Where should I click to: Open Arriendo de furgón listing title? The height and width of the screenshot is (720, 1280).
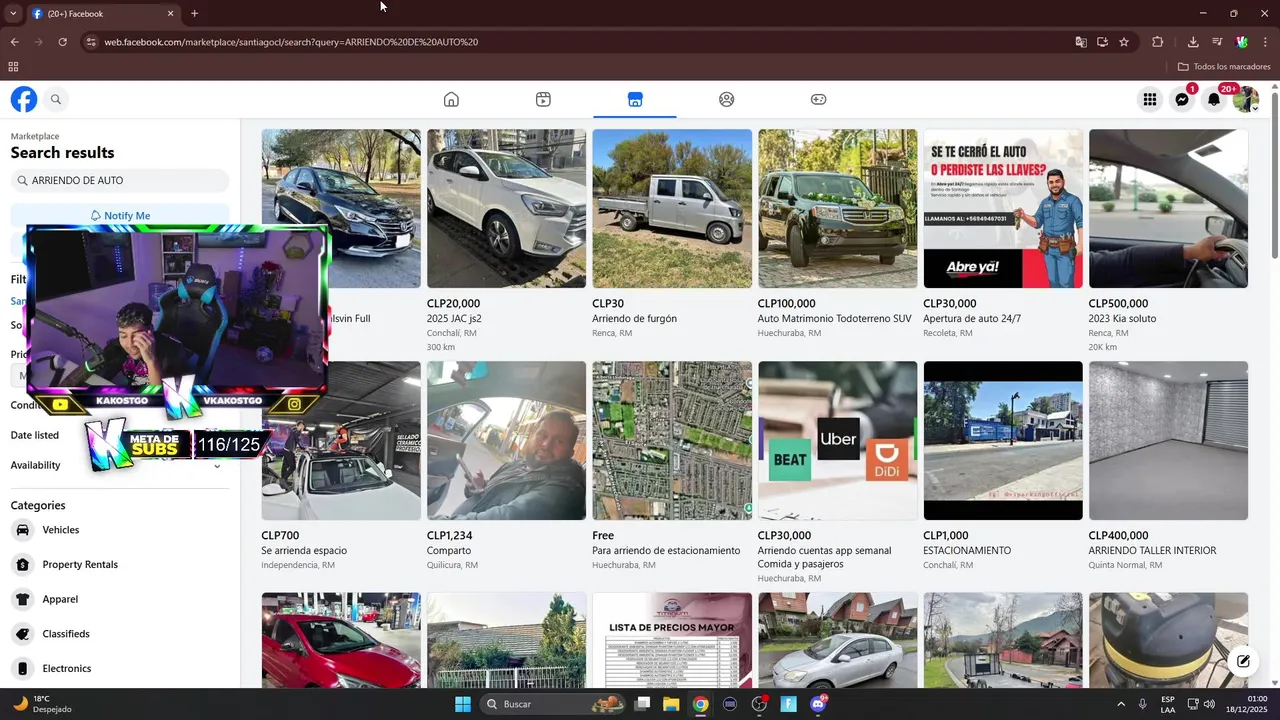pyautogui.click(x=634, y=318)
